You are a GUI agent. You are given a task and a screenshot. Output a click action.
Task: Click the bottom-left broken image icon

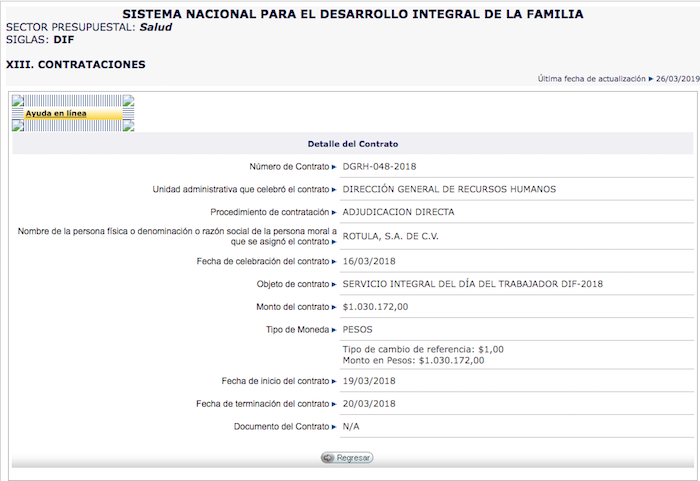point(17,126)
